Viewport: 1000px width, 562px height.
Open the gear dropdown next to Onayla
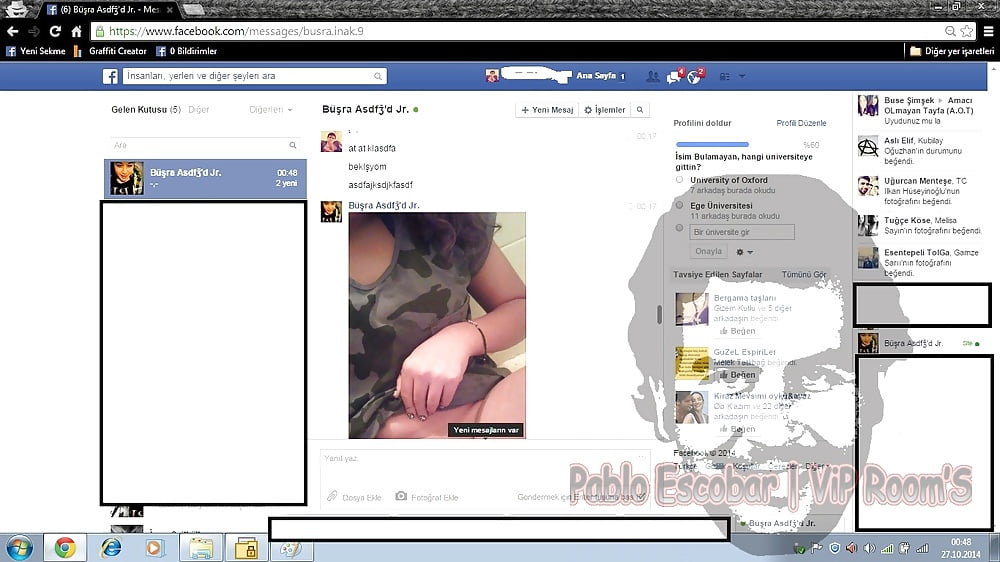(744, 252)
